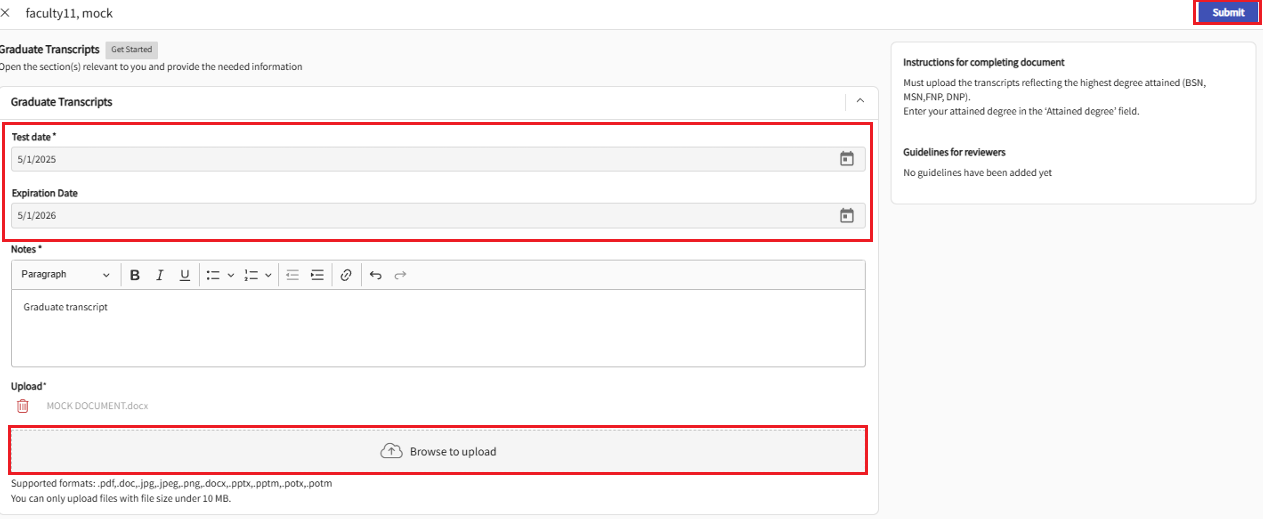Click into the Notes text area

438,328
